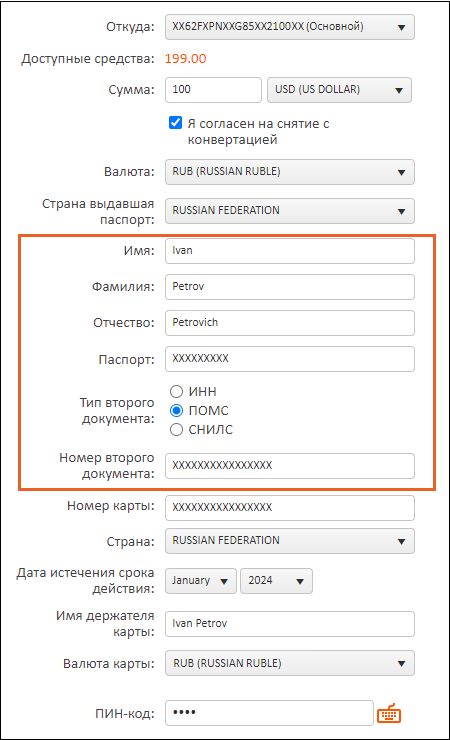
Task: Open the Страна dropdown below the card number
Action: point(290,541)
